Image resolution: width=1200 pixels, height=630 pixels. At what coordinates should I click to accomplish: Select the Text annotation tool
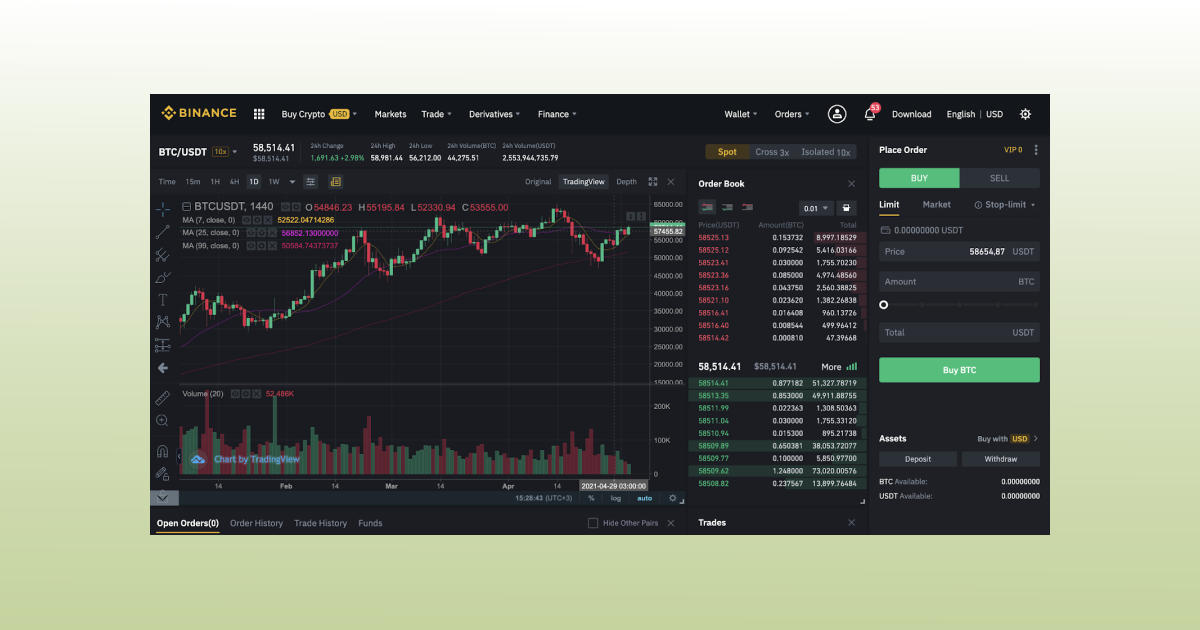(162, 299)
